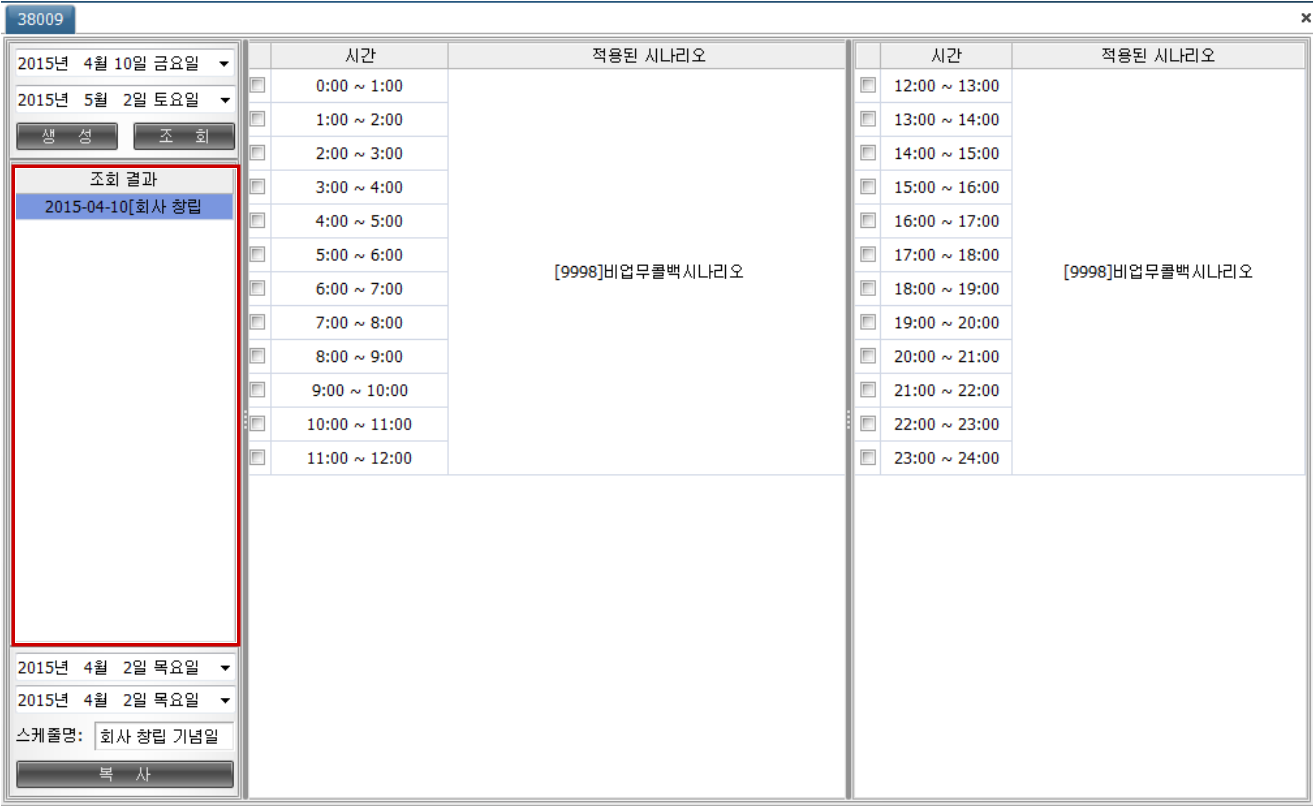Check the box for 9:00 ~ 10:00
1314x807 pixels.
257,390
